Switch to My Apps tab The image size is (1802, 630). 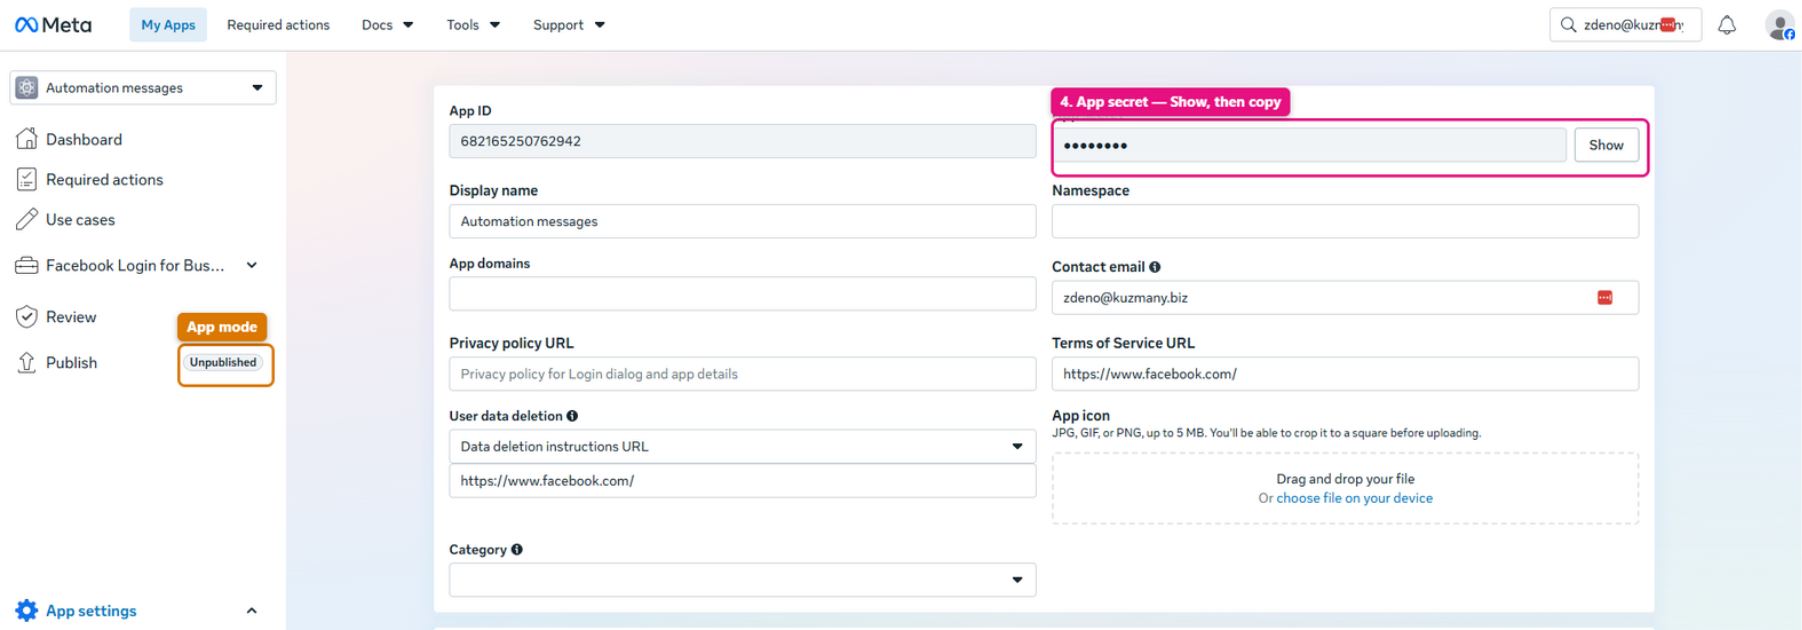click(168, 25)
